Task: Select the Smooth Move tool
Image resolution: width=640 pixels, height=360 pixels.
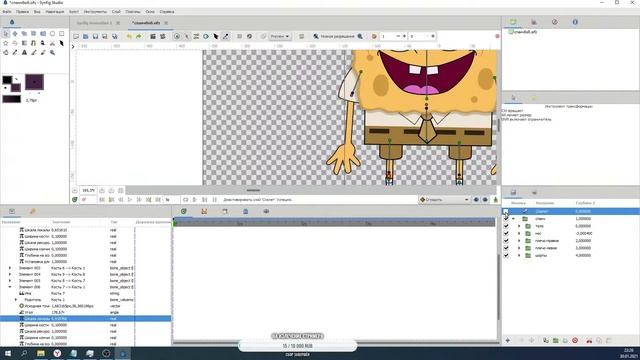Action: (15, 33)
